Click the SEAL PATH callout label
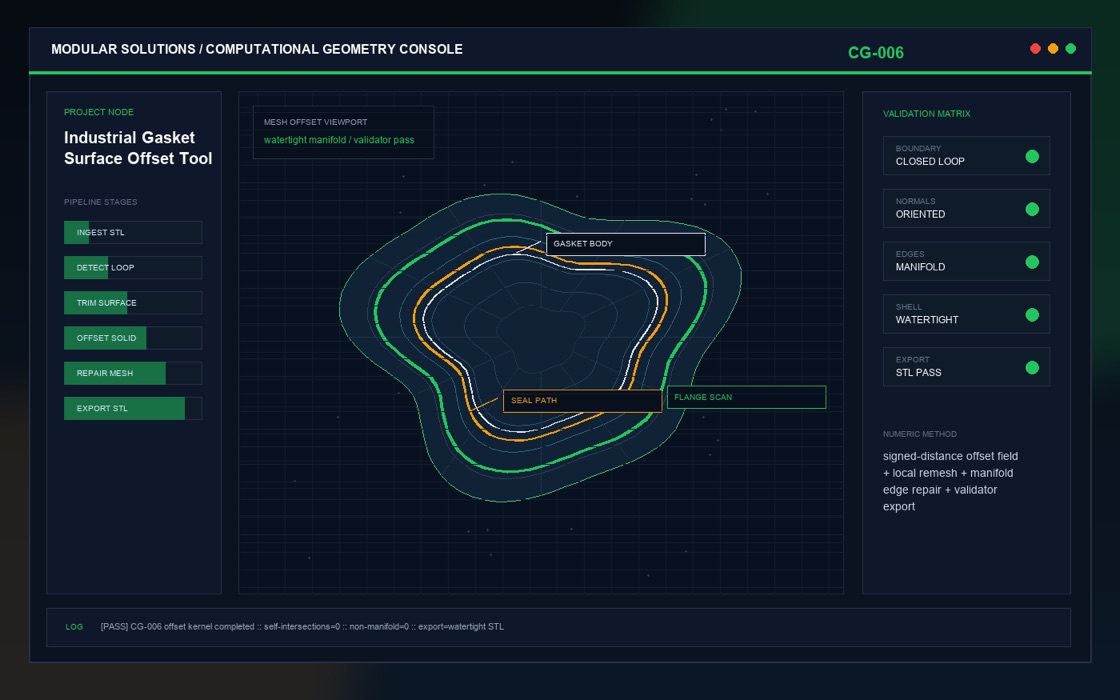This screenshot has width=1120, height=700. point(582,401)
